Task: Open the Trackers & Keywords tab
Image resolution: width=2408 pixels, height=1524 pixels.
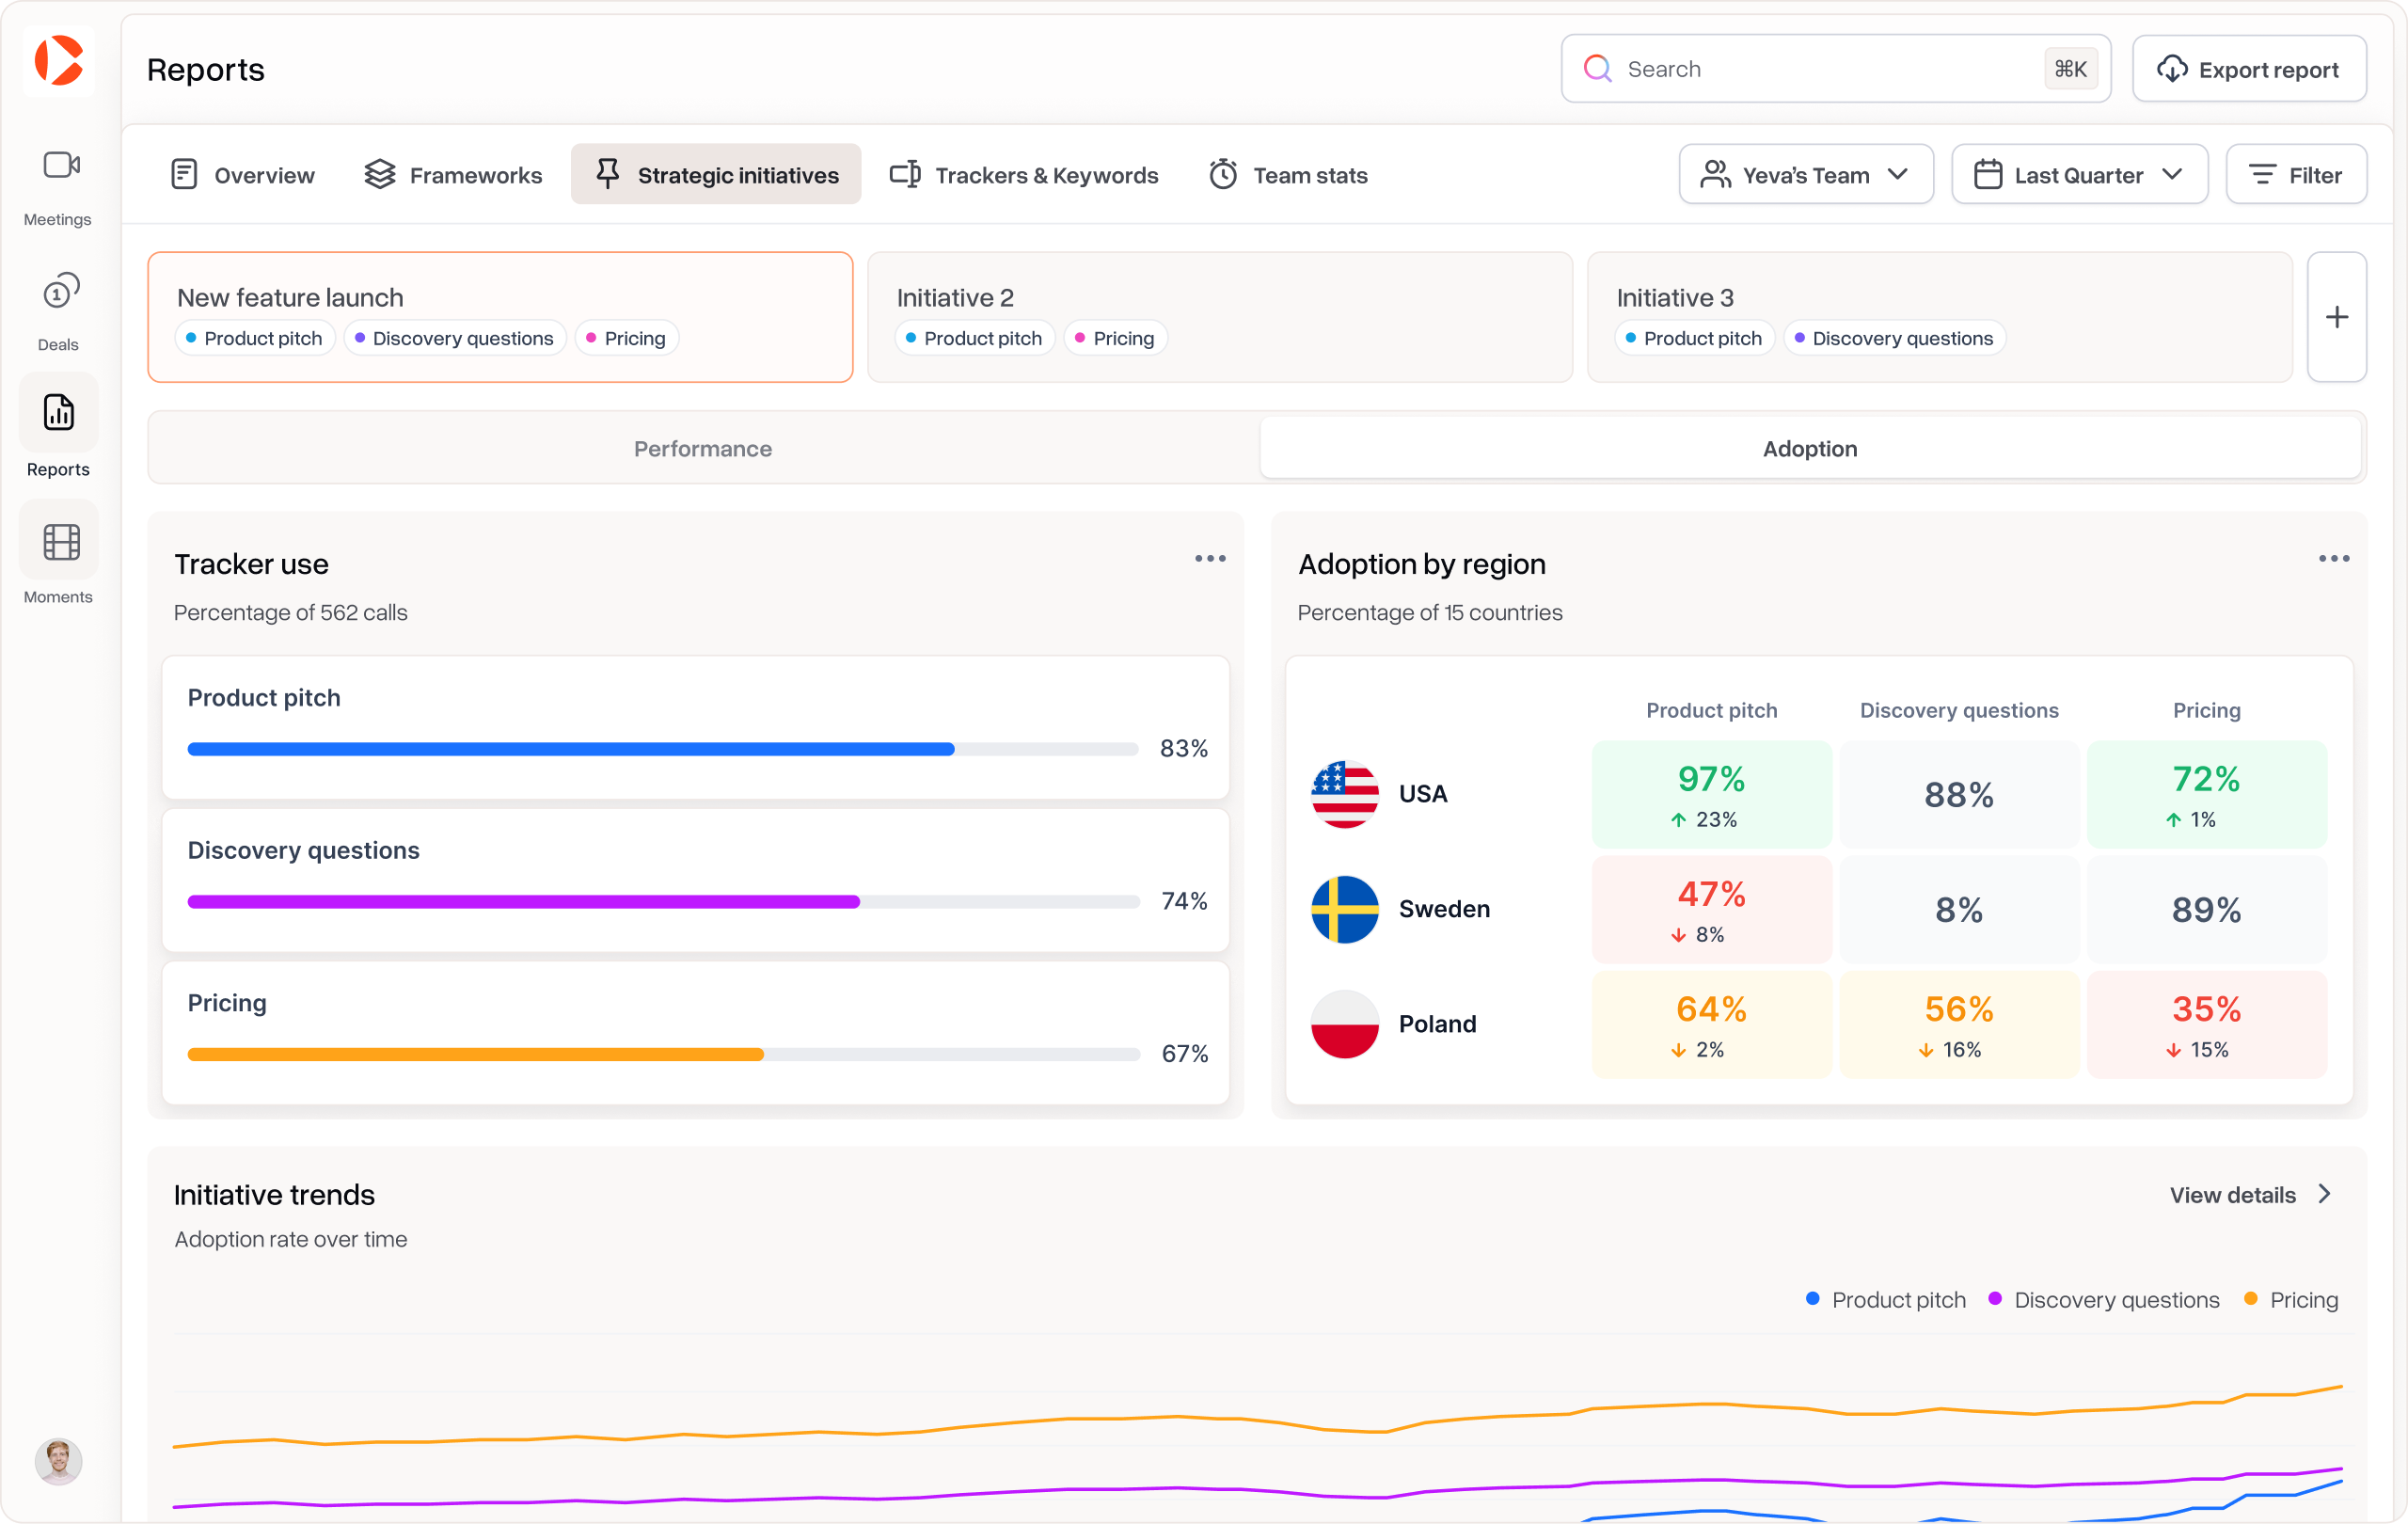Action: [1024, 175]
